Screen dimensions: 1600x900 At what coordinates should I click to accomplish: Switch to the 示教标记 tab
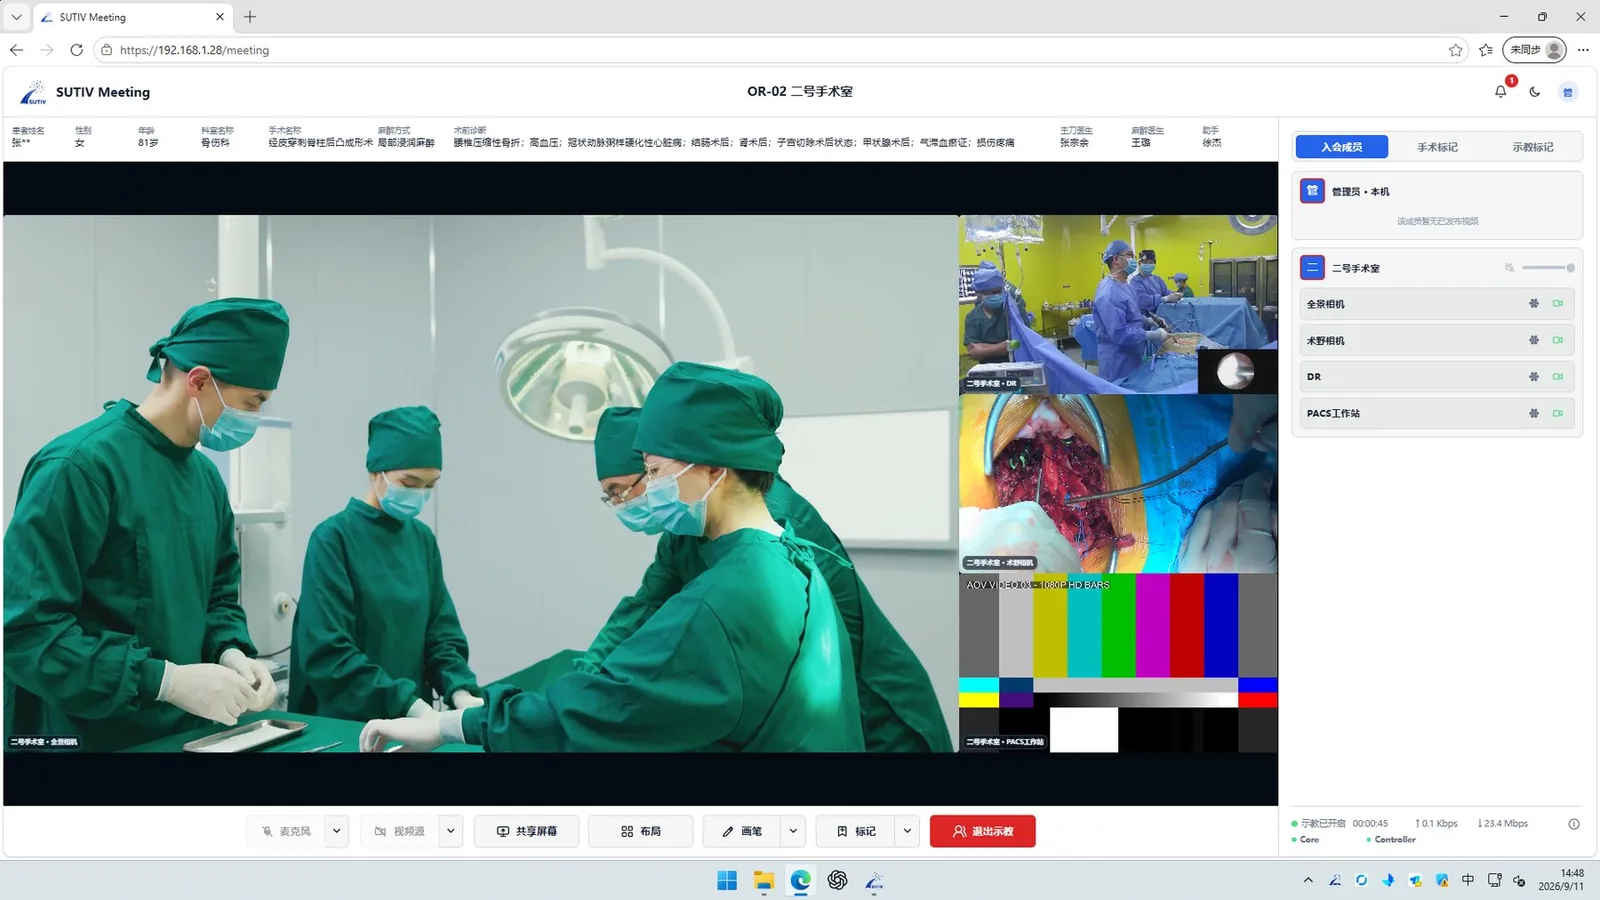tap(1532, 147)
